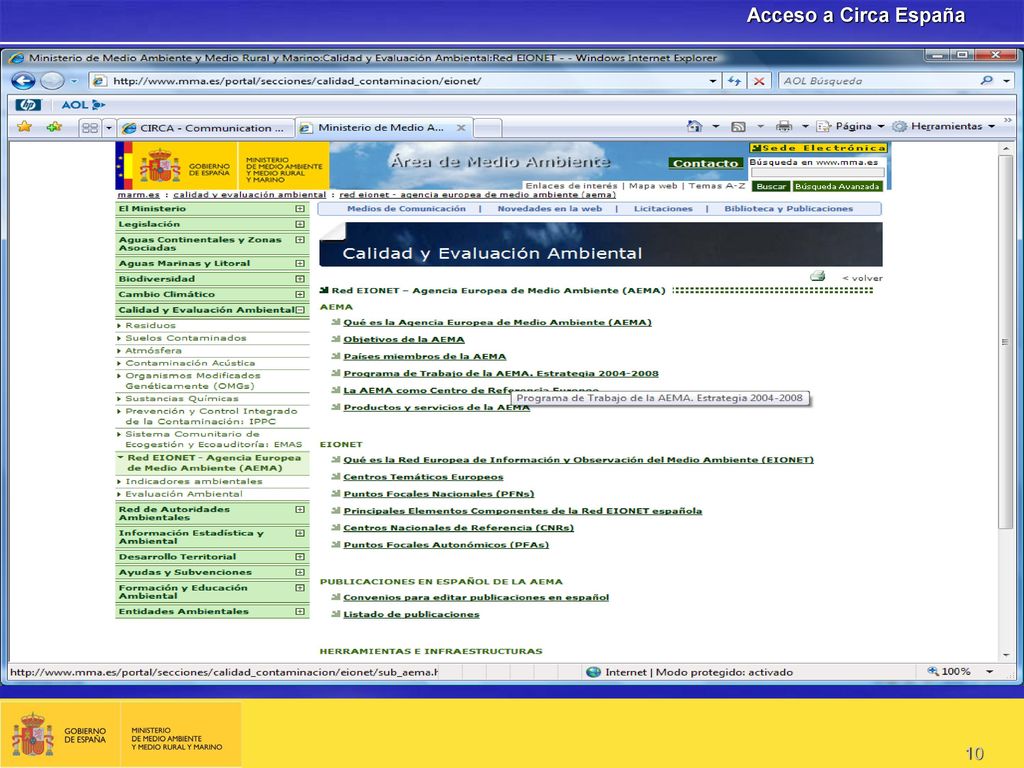1024x768 pixels.
Task: Click the RSS feeds icon
Action: (738, 127)
